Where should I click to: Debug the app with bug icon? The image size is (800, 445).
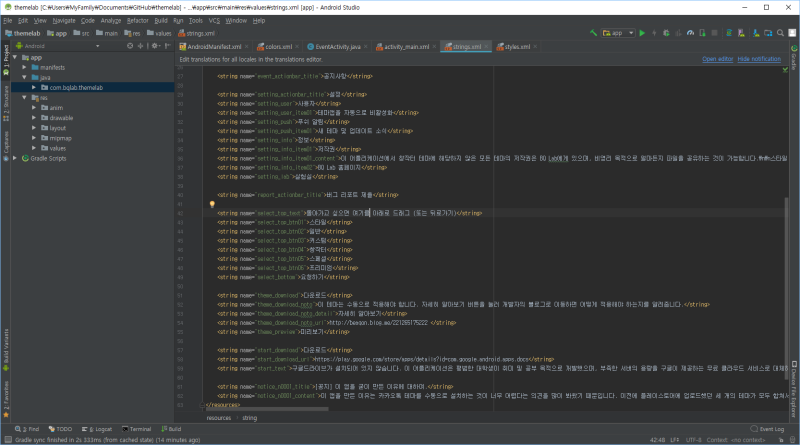[666, 33]
